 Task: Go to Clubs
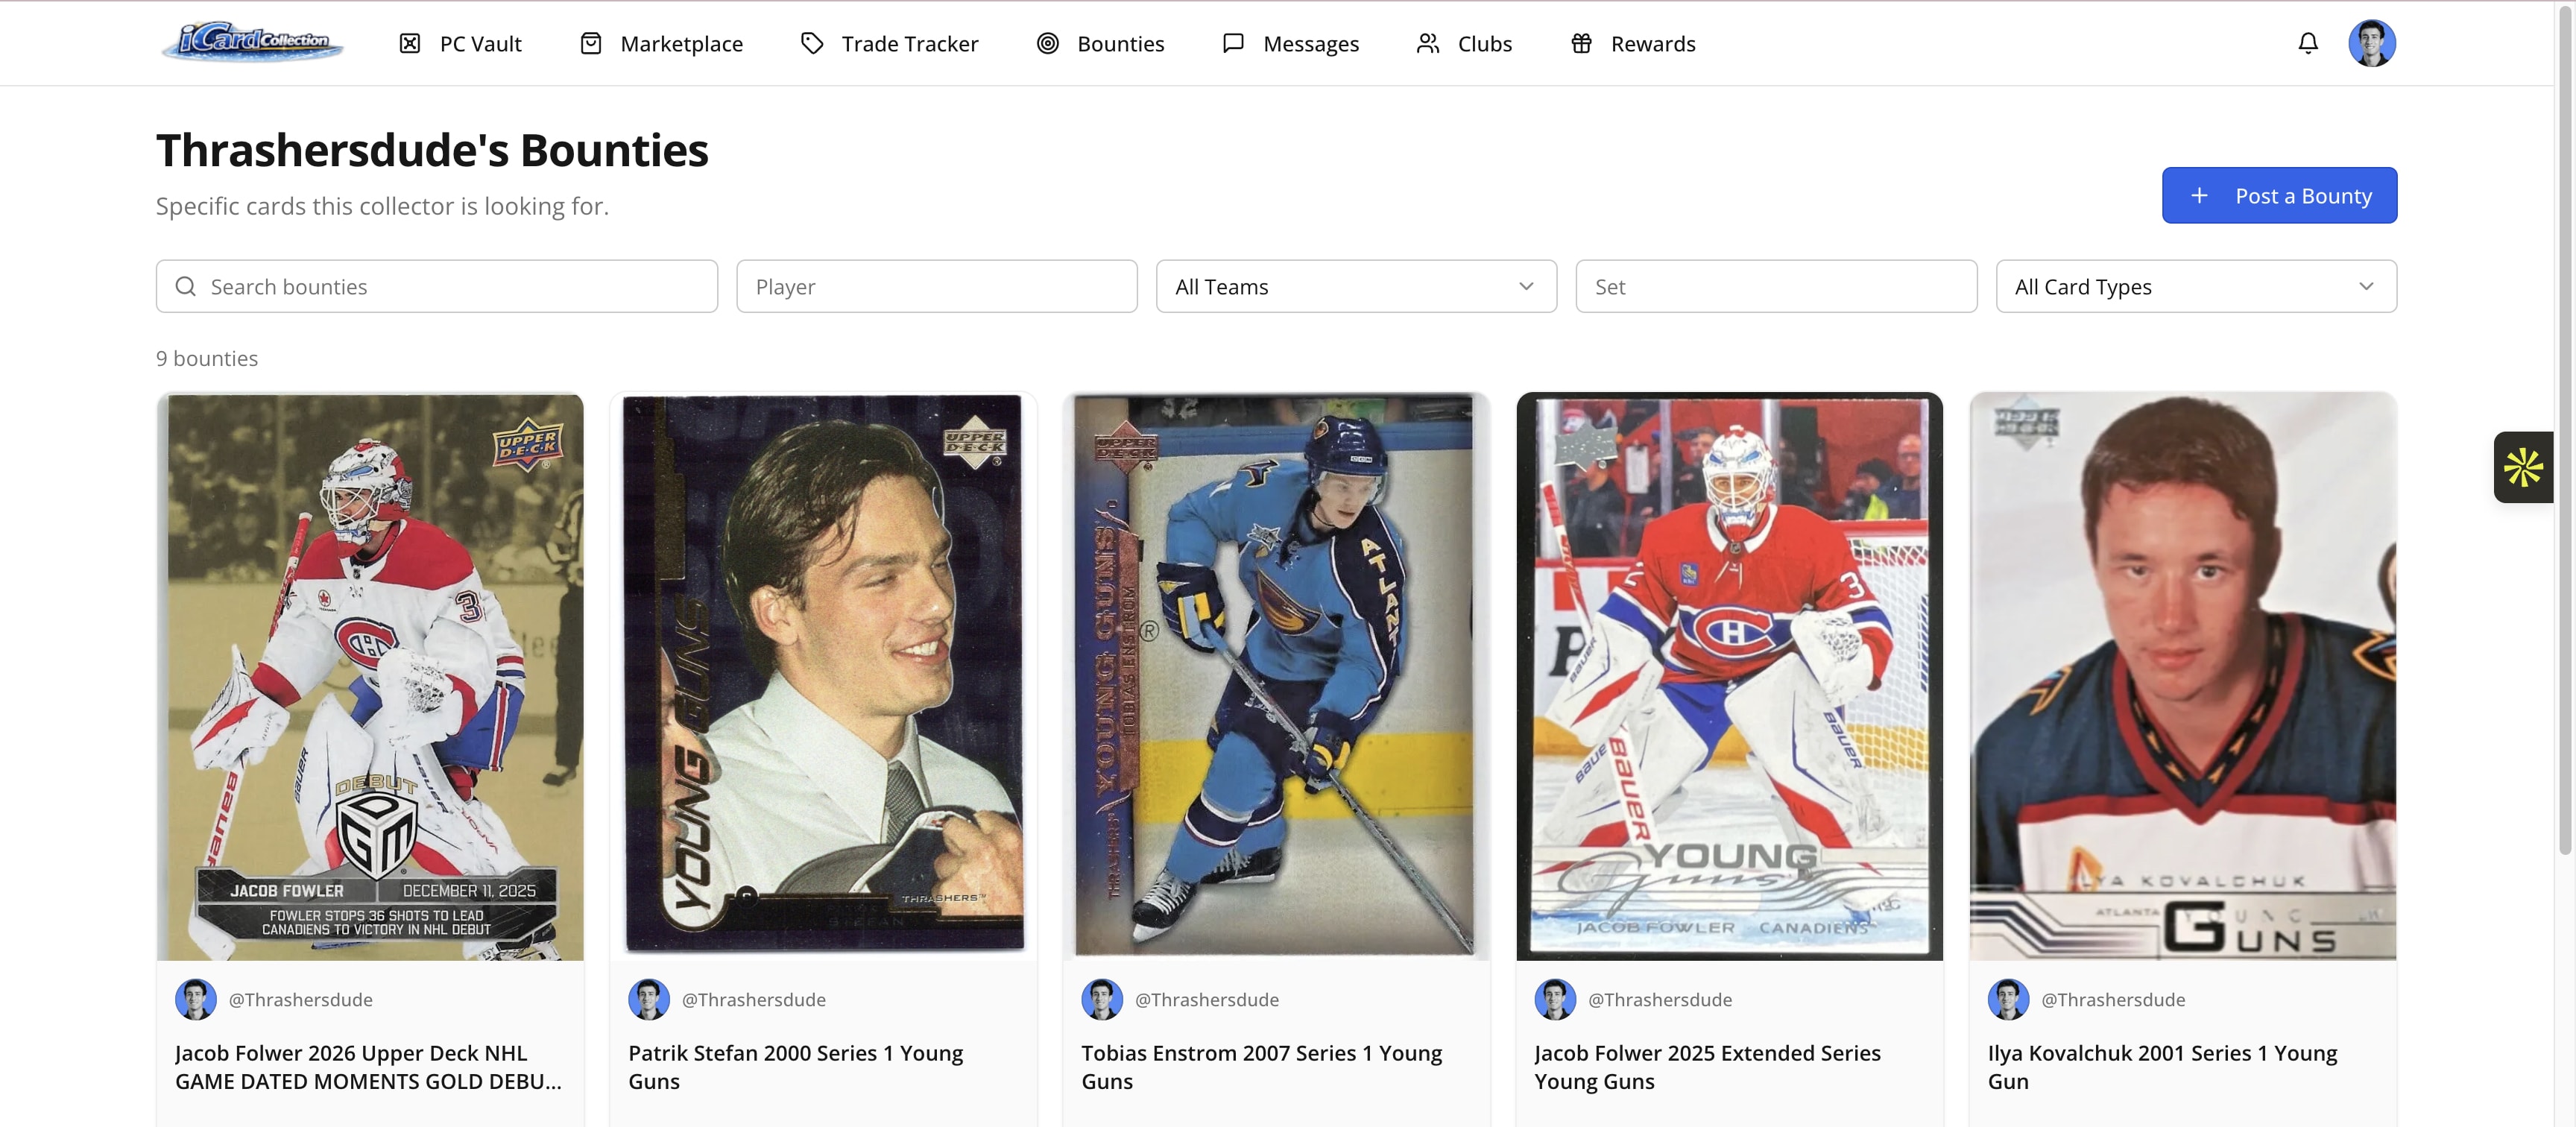(x=1485, y=44)
